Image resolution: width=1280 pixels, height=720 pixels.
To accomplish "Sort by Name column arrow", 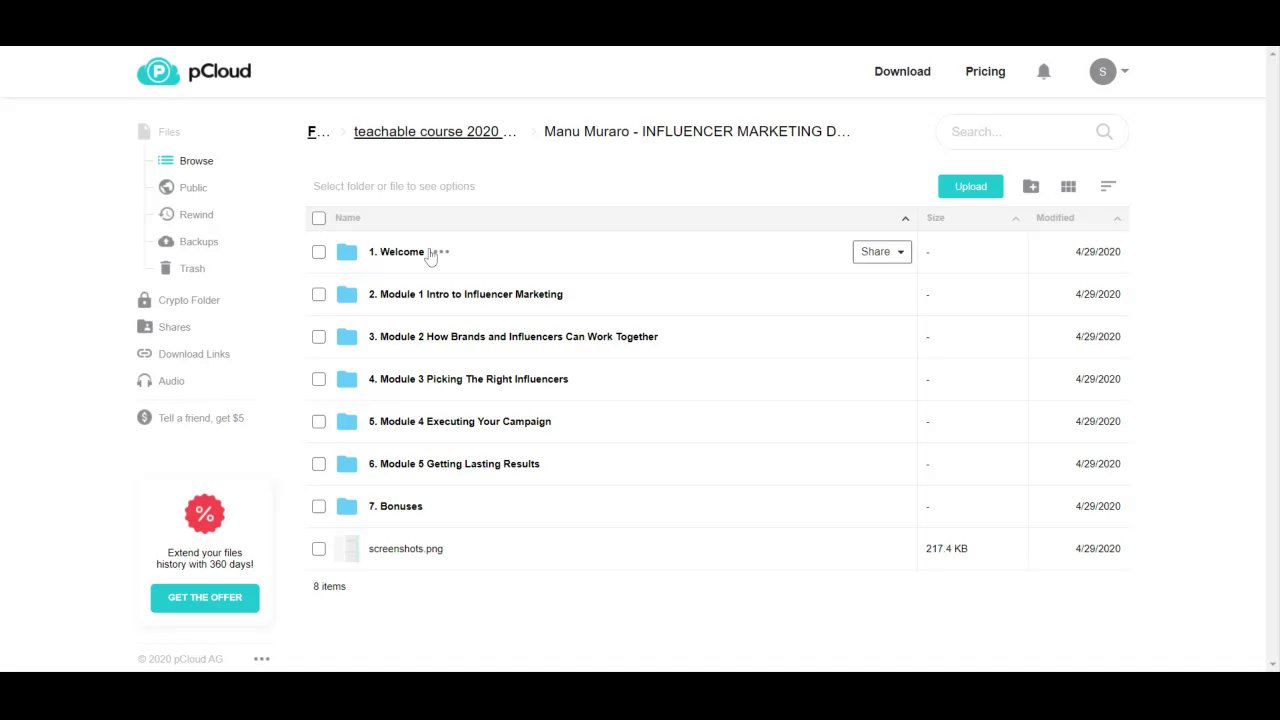I will 905,218.
